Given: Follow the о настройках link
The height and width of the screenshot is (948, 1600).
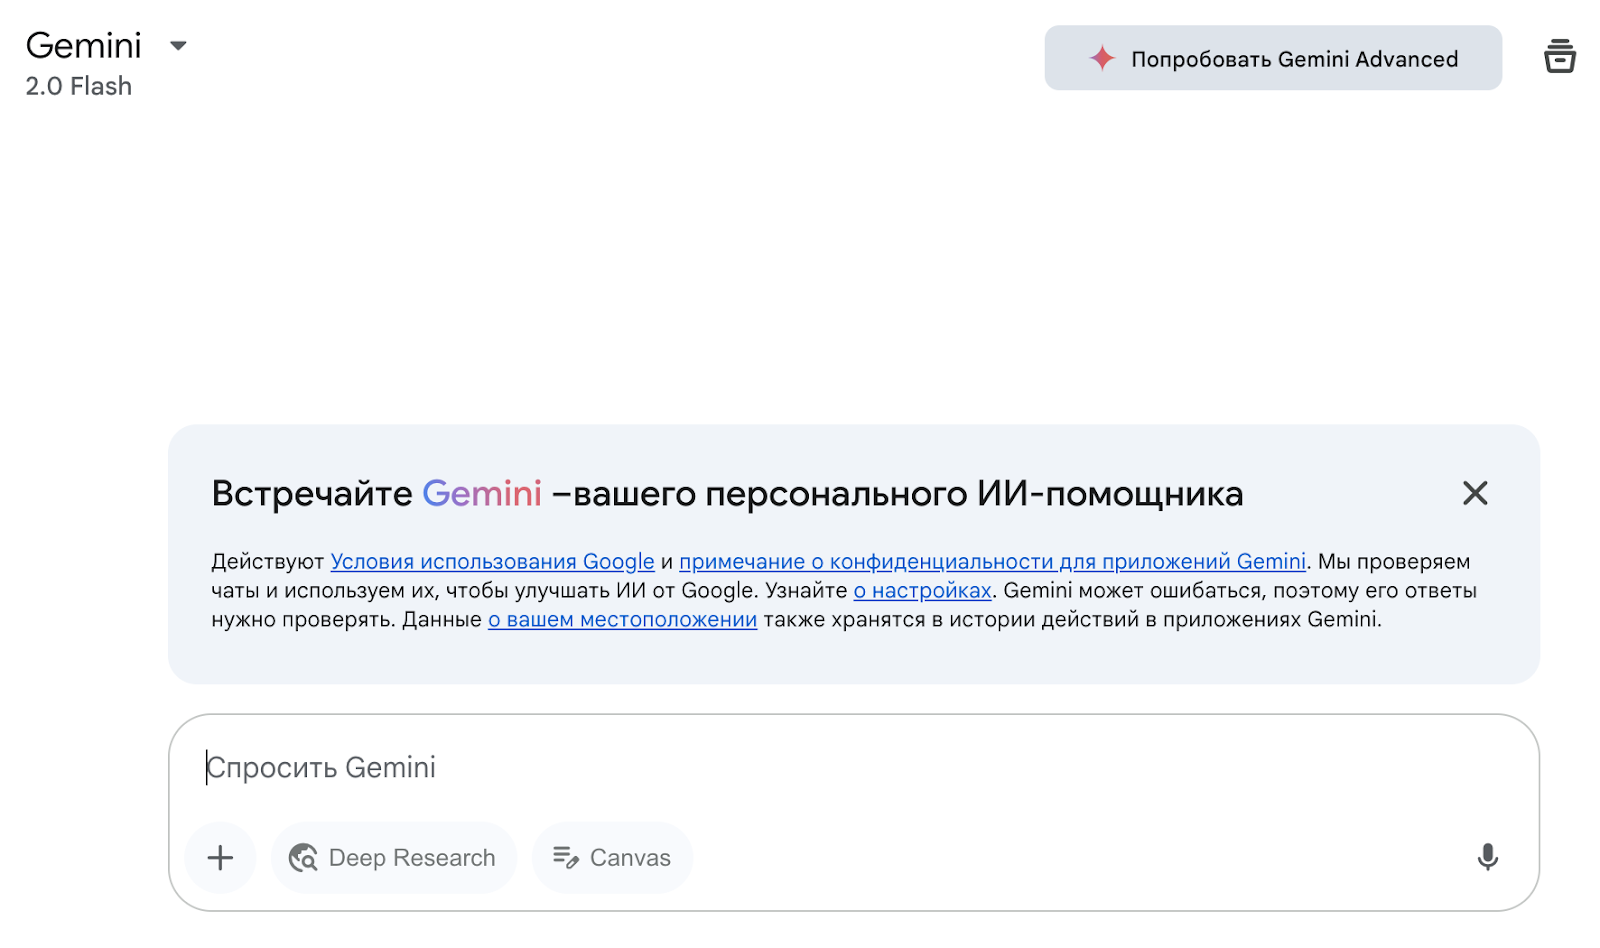Looking at the screenshot, I should point(922,591).
